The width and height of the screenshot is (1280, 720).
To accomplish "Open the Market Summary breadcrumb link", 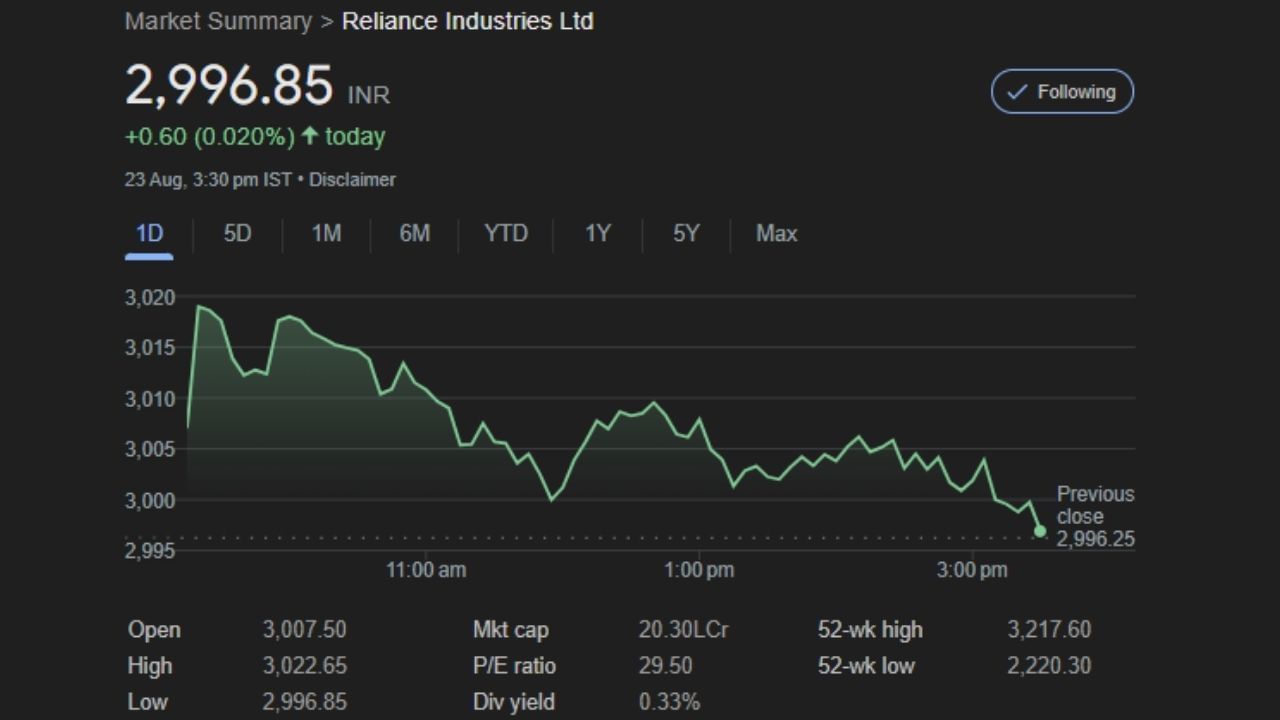I will pos(218,21).
